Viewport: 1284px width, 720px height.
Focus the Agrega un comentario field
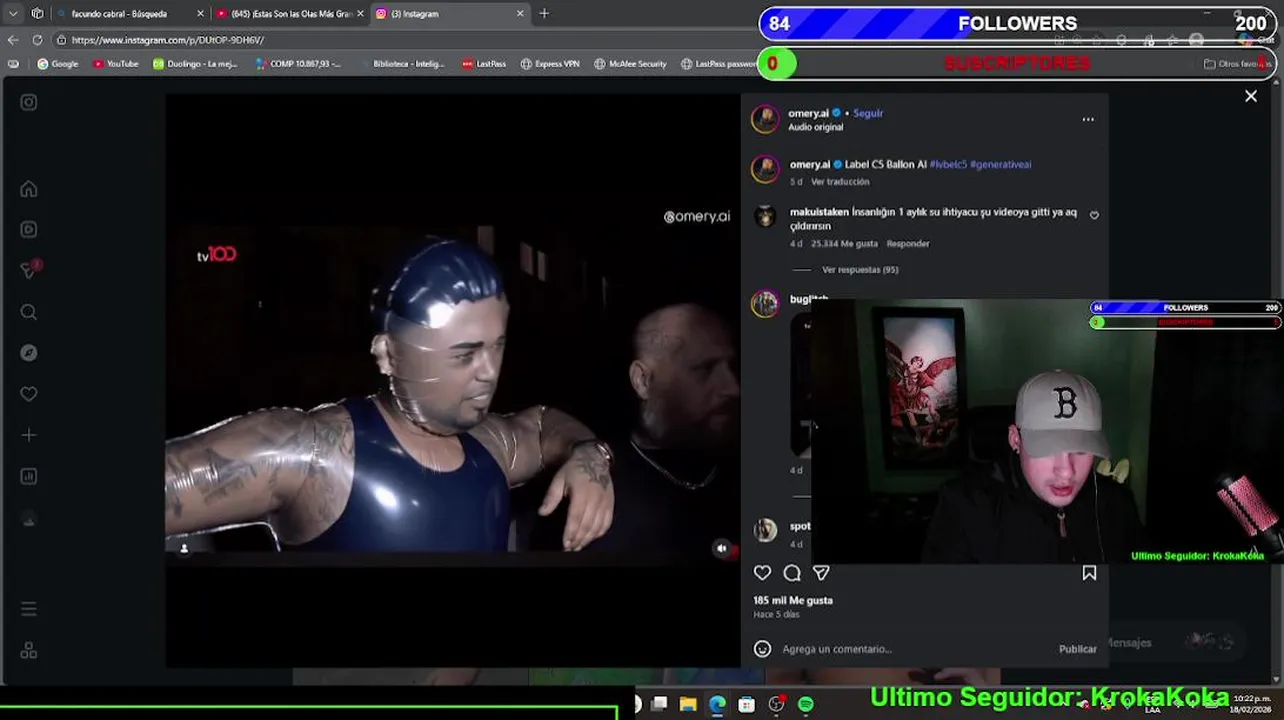pos(915,649)
